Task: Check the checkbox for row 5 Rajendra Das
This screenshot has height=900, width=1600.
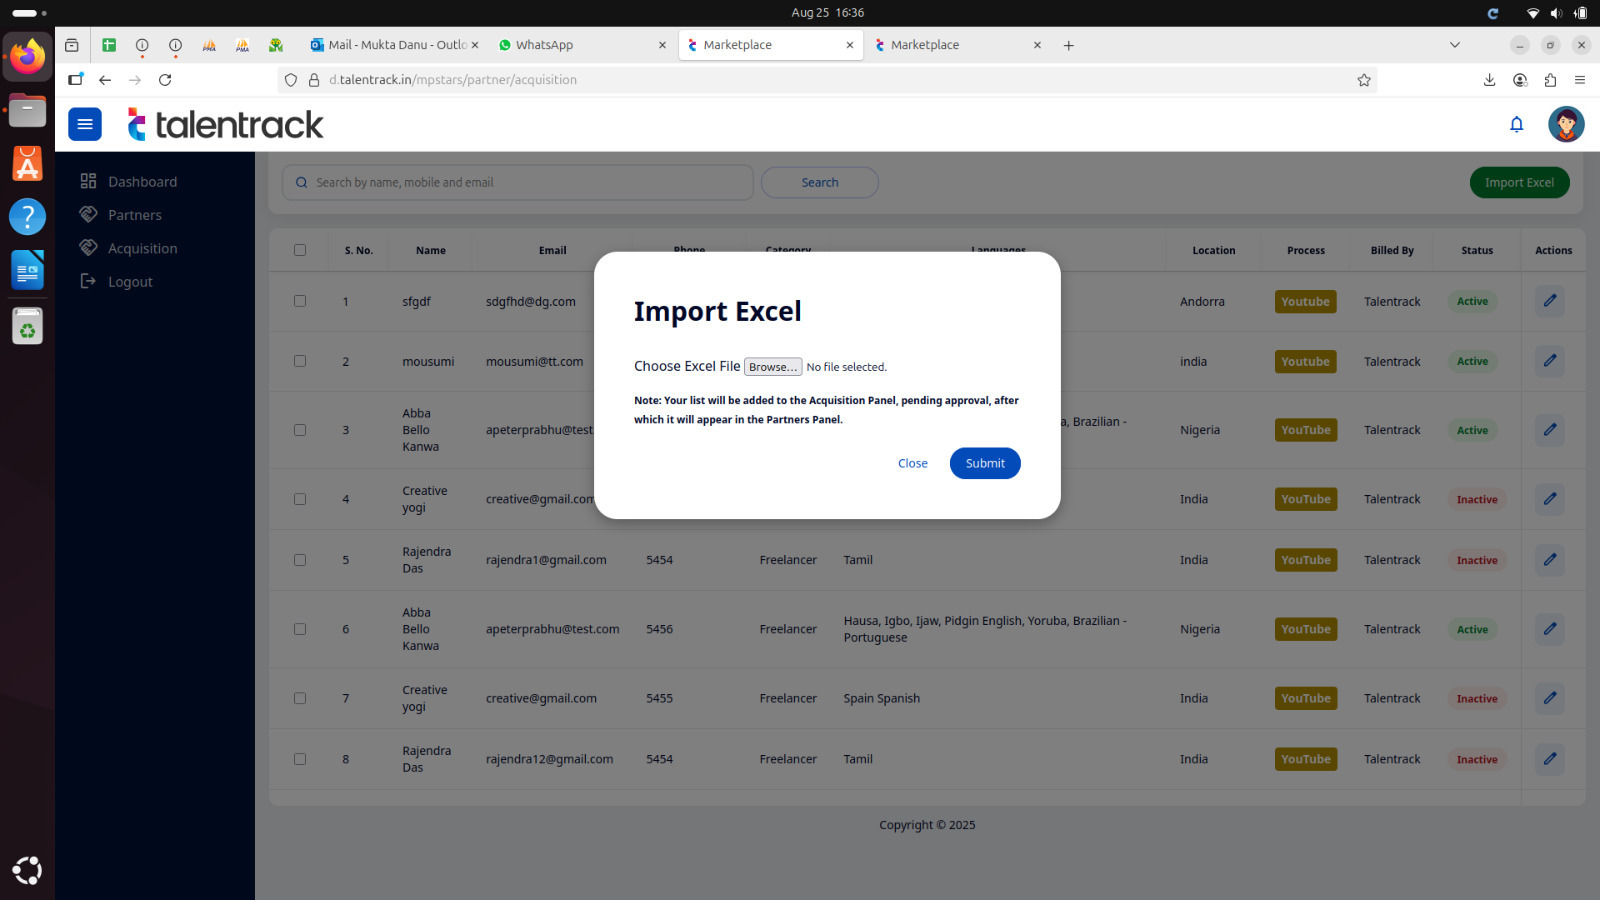Action: tap(300, 560)
